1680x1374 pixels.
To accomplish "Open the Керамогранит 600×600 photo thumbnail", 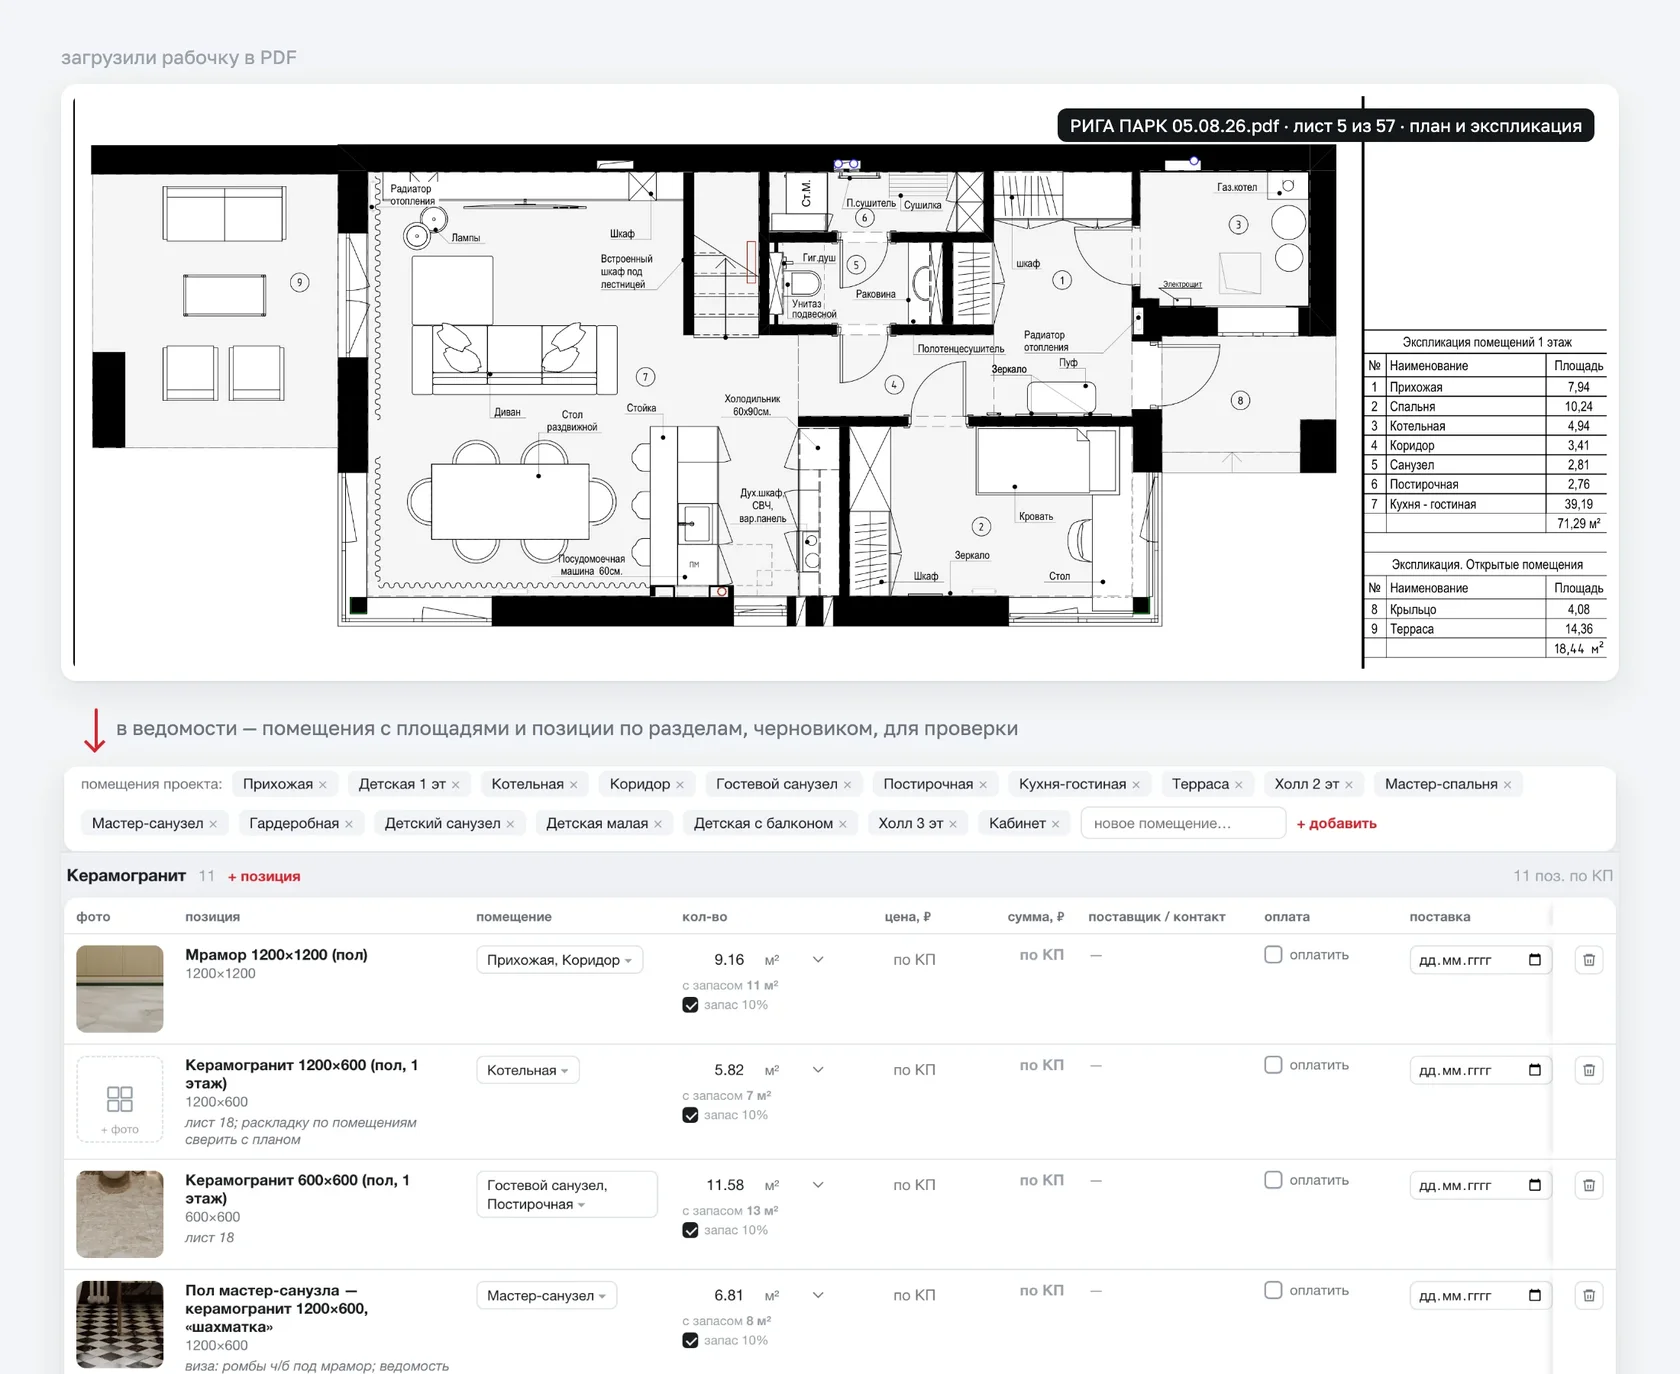I will pyautogui.click(x=120, y=1214).
